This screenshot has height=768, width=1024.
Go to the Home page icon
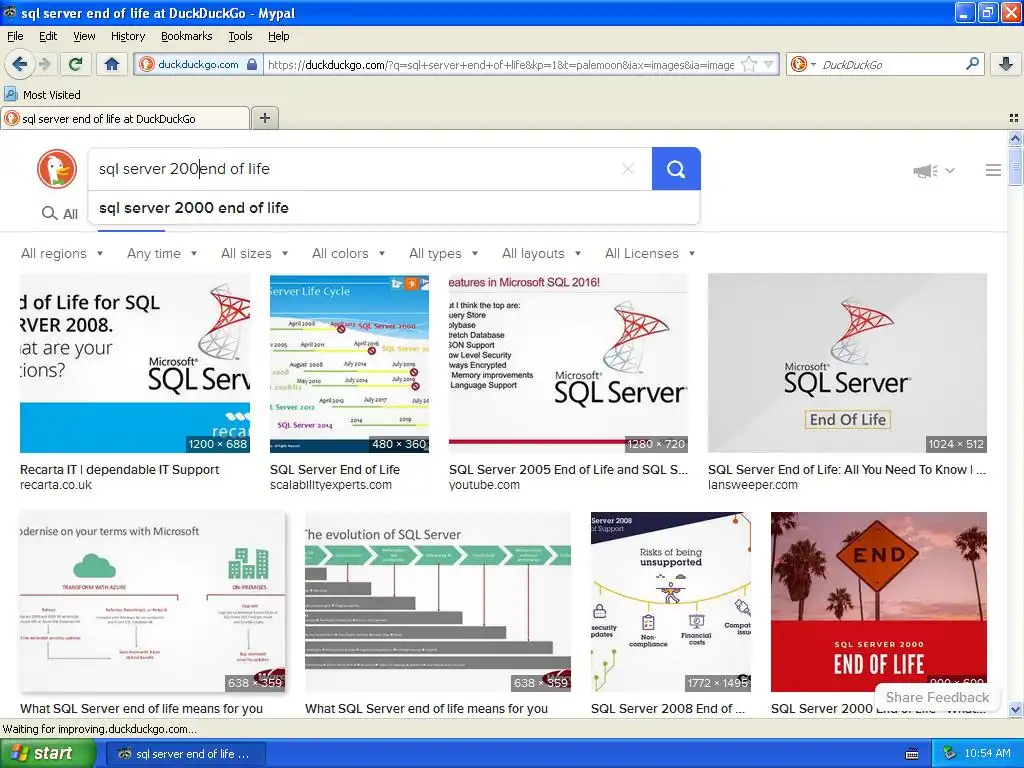point(112,64)
